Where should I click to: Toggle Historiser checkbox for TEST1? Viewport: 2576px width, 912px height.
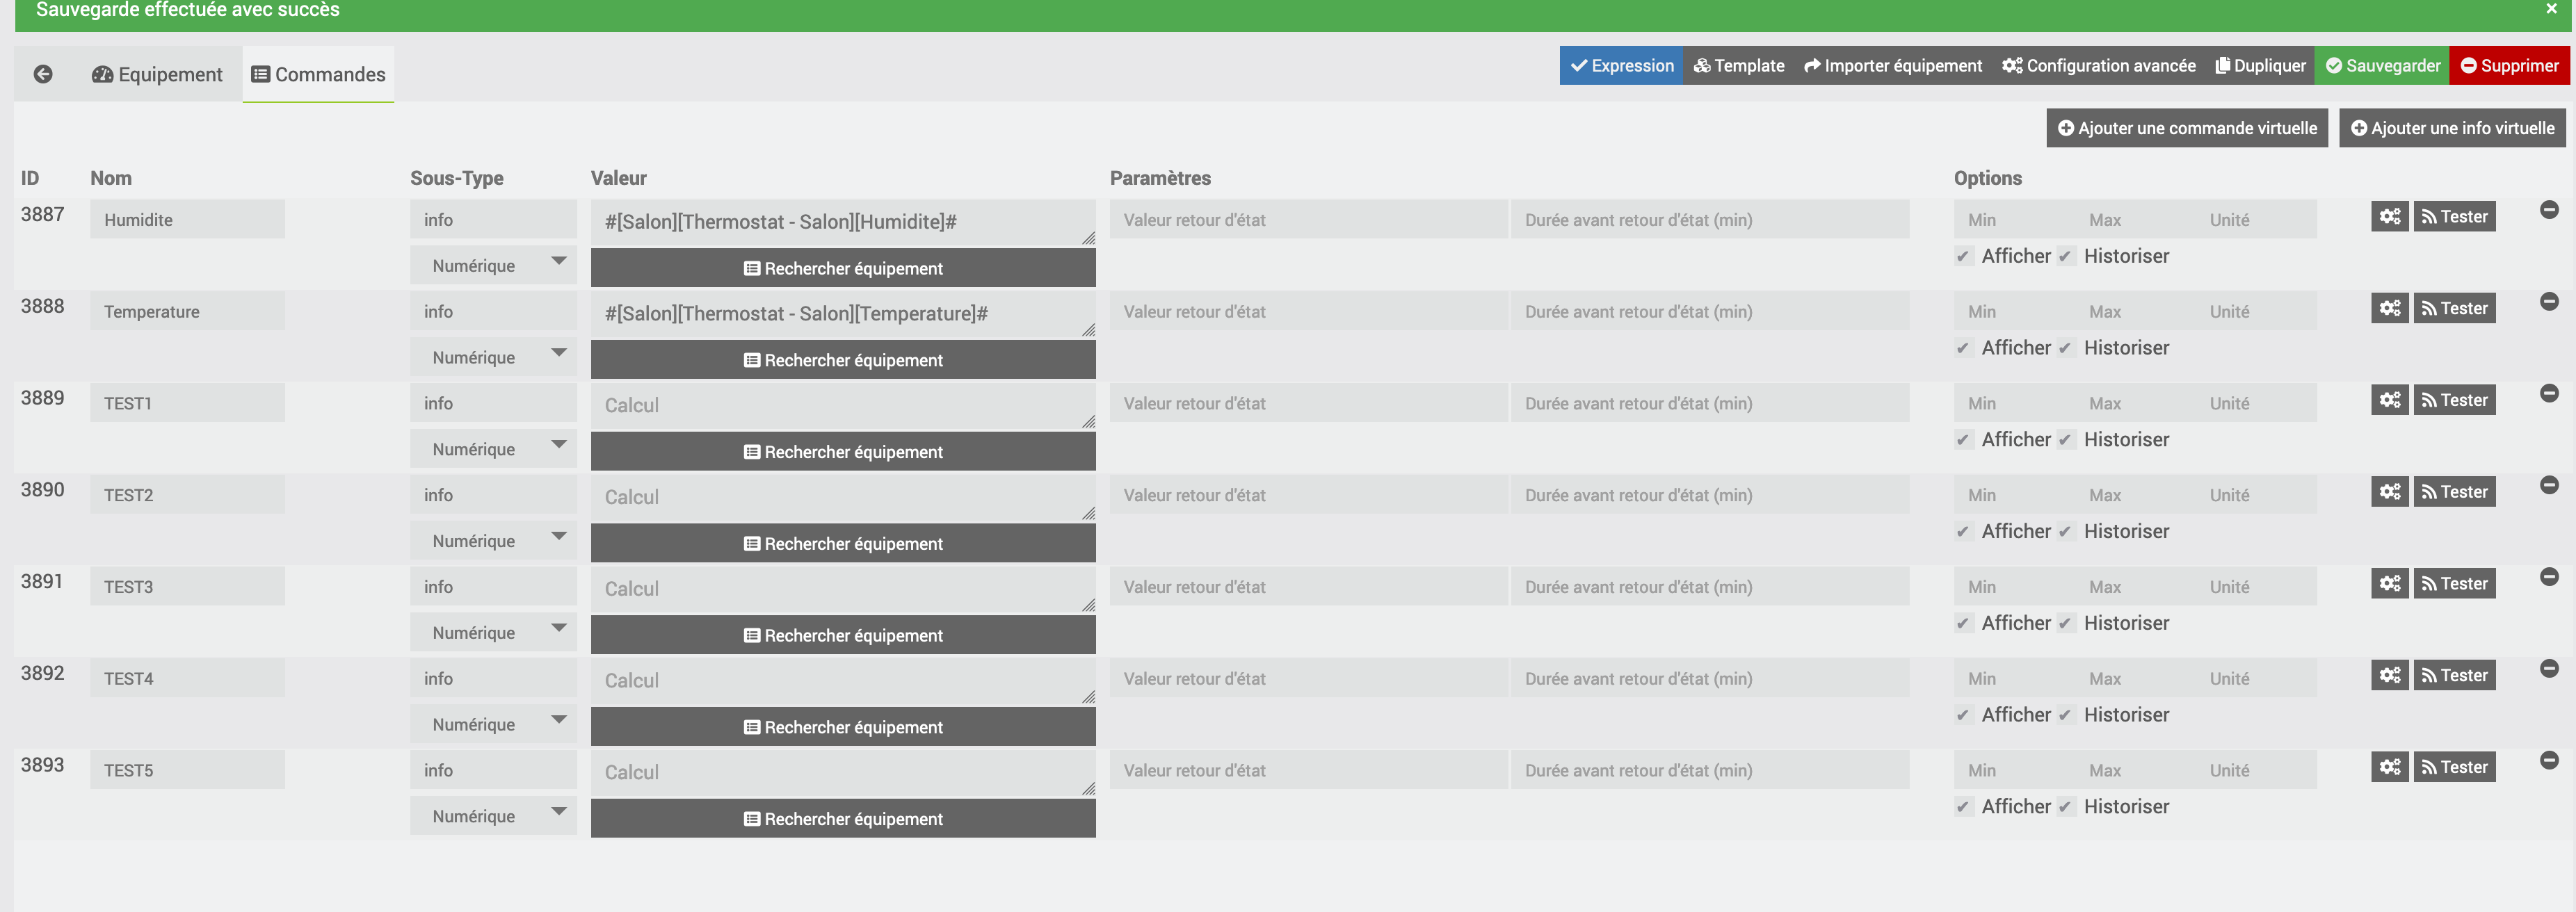(x=2065, y=440)
